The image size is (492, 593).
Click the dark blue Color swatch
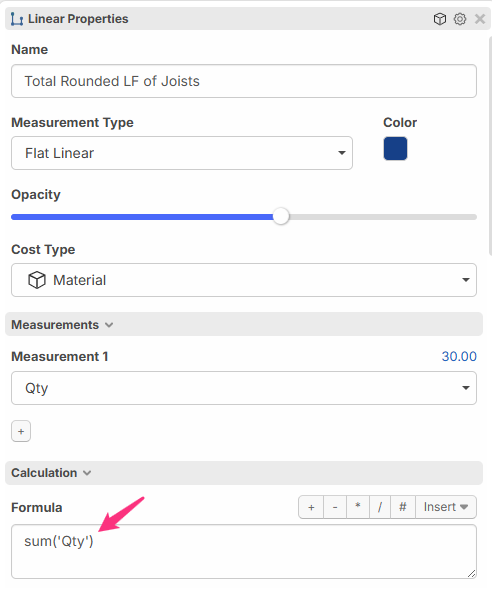coord(395,149)
